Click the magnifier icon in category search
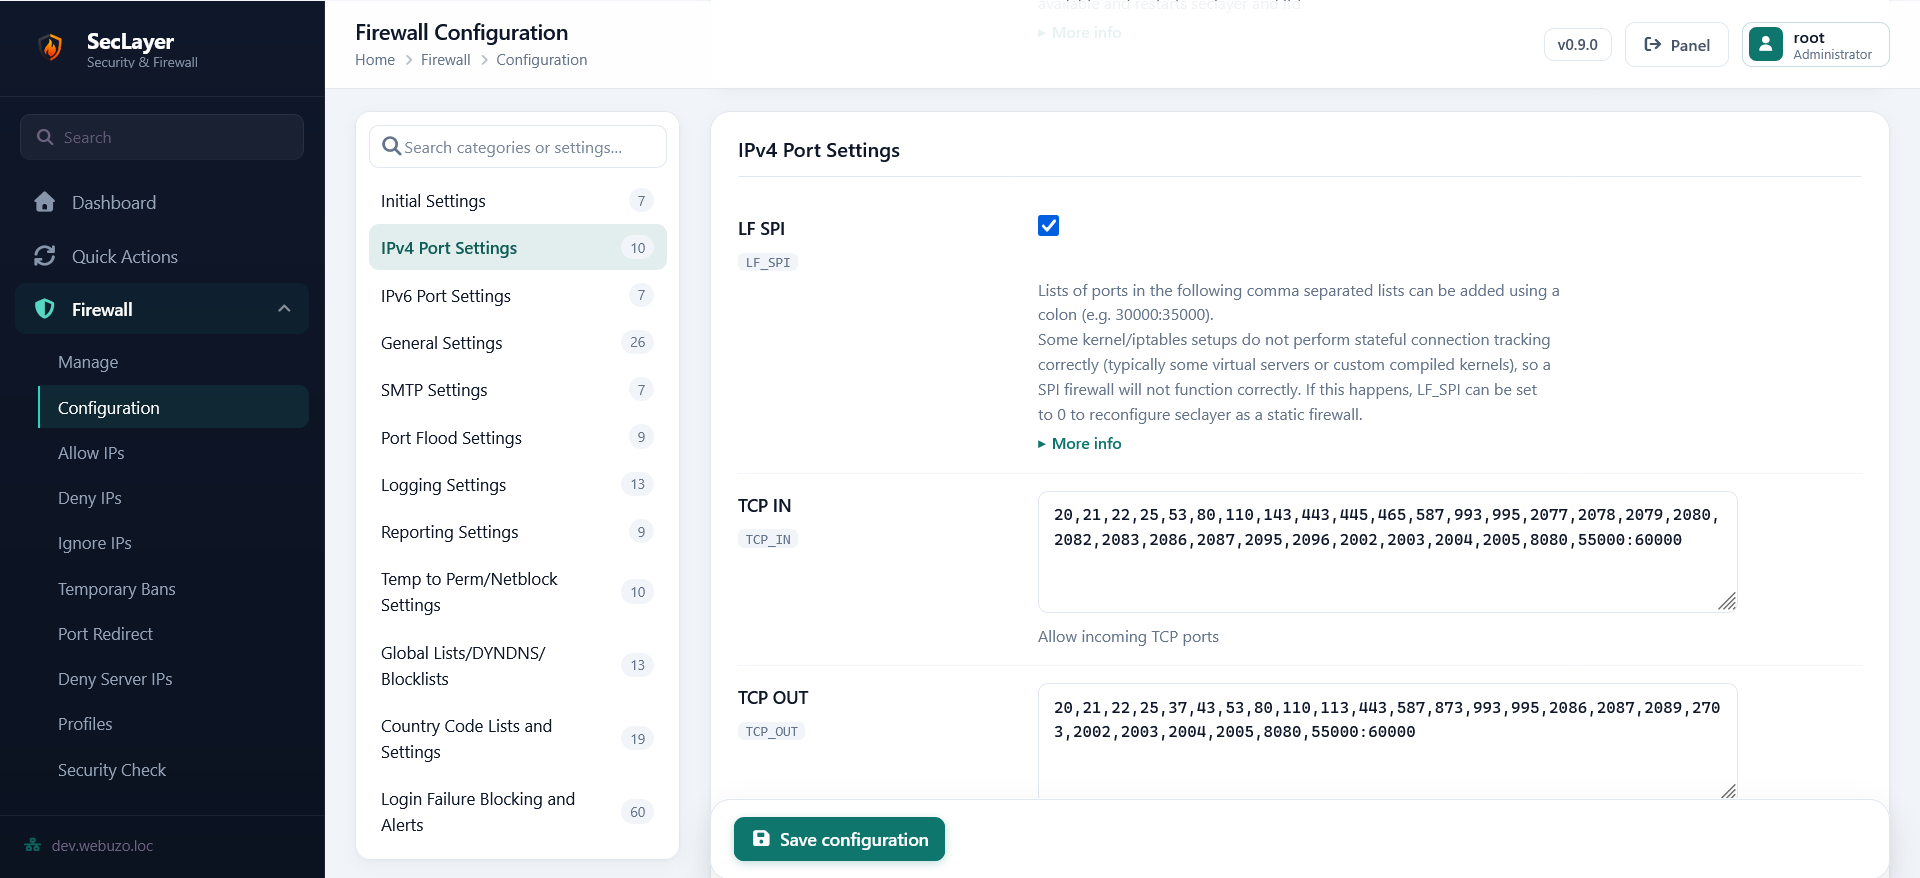 (392, 146)
